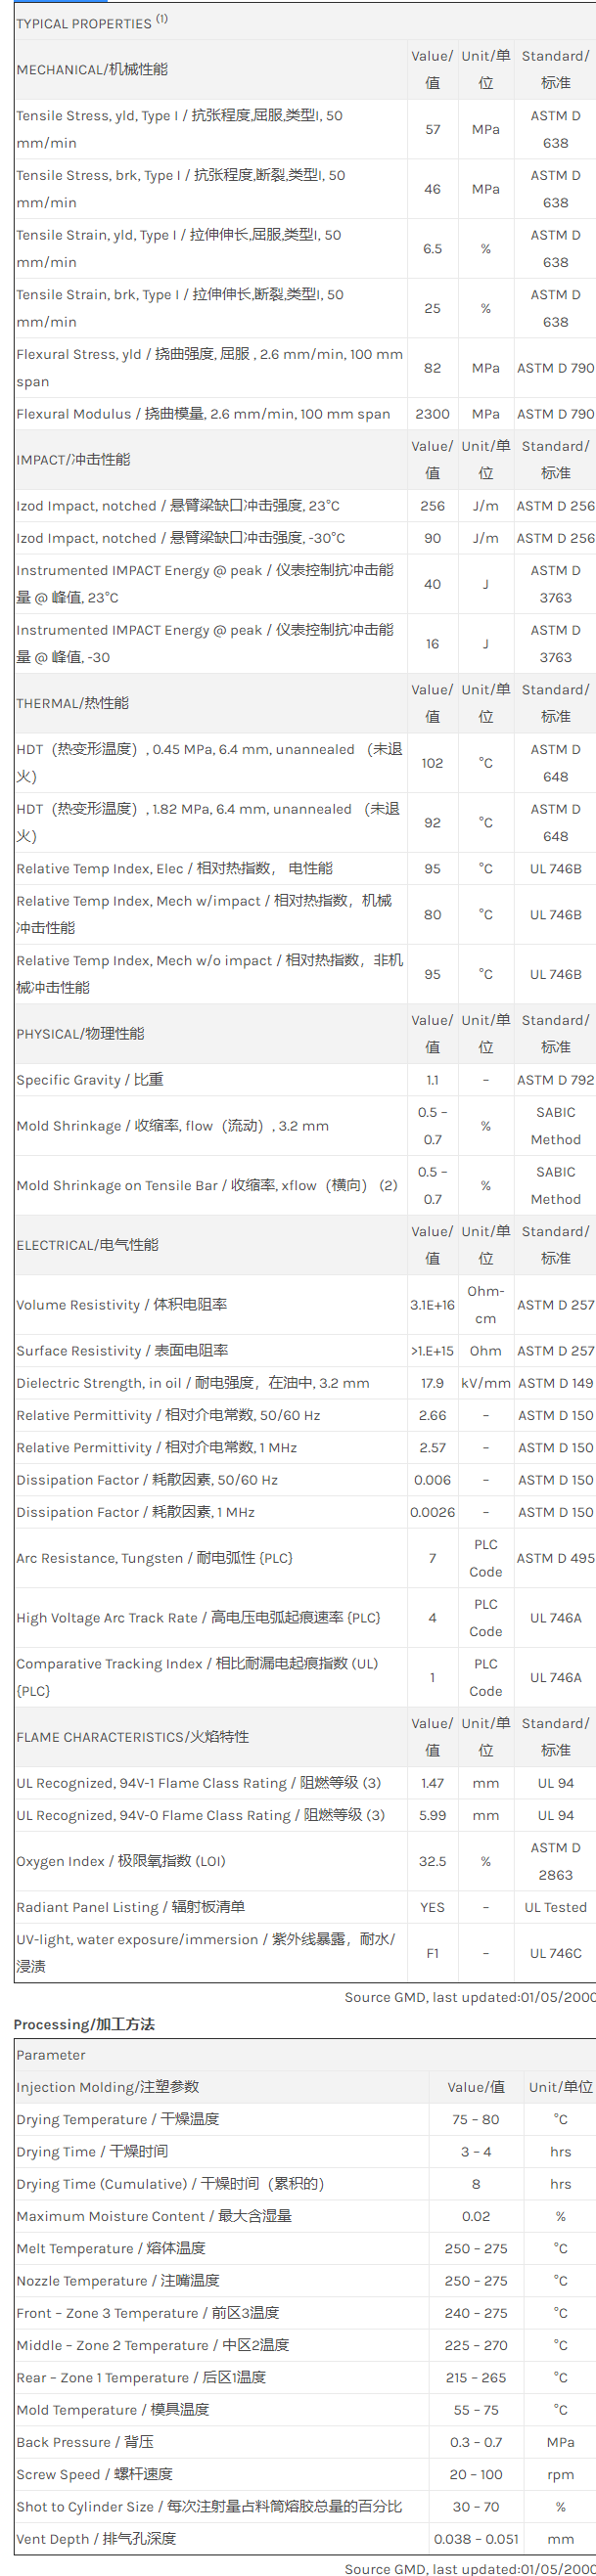
Task: Select the Flexural Modulus value 2300
Action: 432,414
